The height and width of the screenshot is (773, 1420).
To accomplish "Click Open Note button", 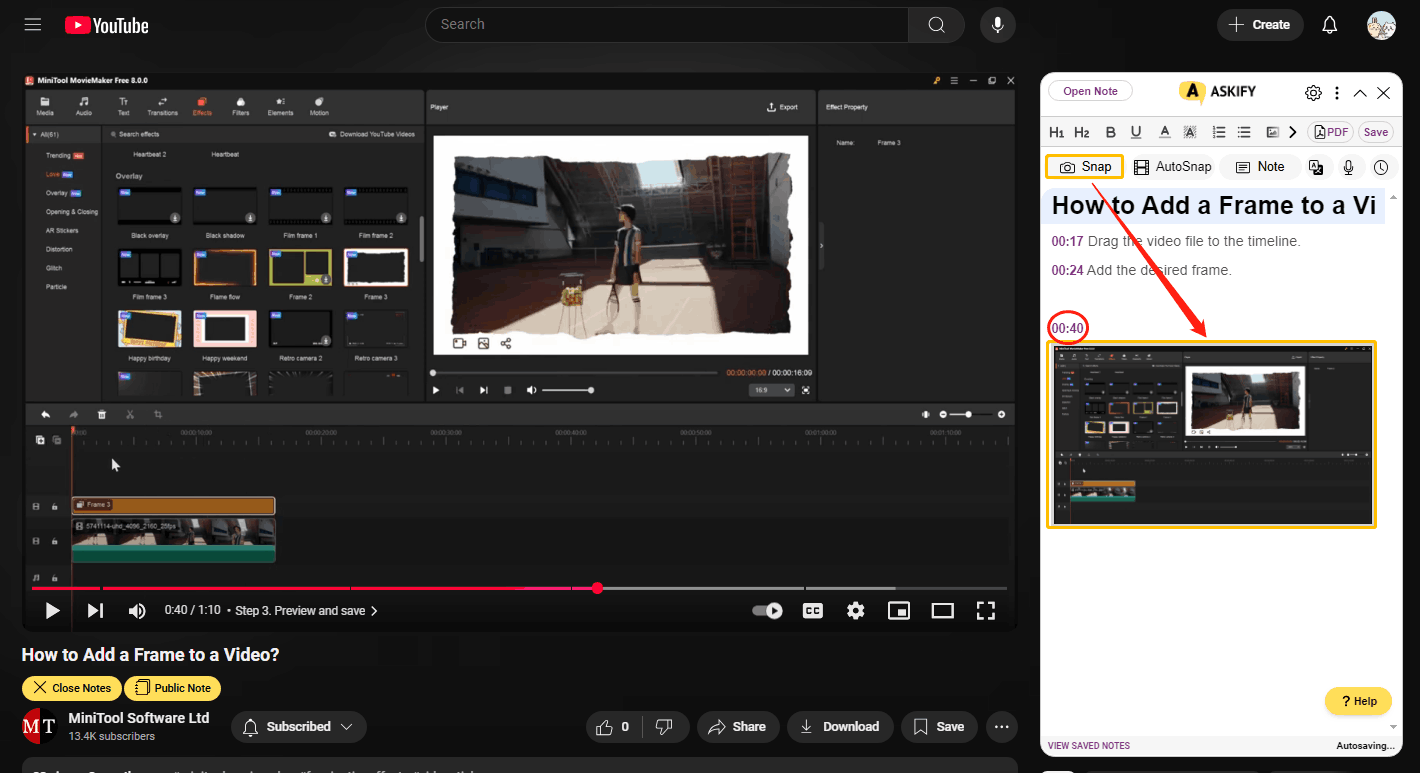I will (x=1090, y=91).
